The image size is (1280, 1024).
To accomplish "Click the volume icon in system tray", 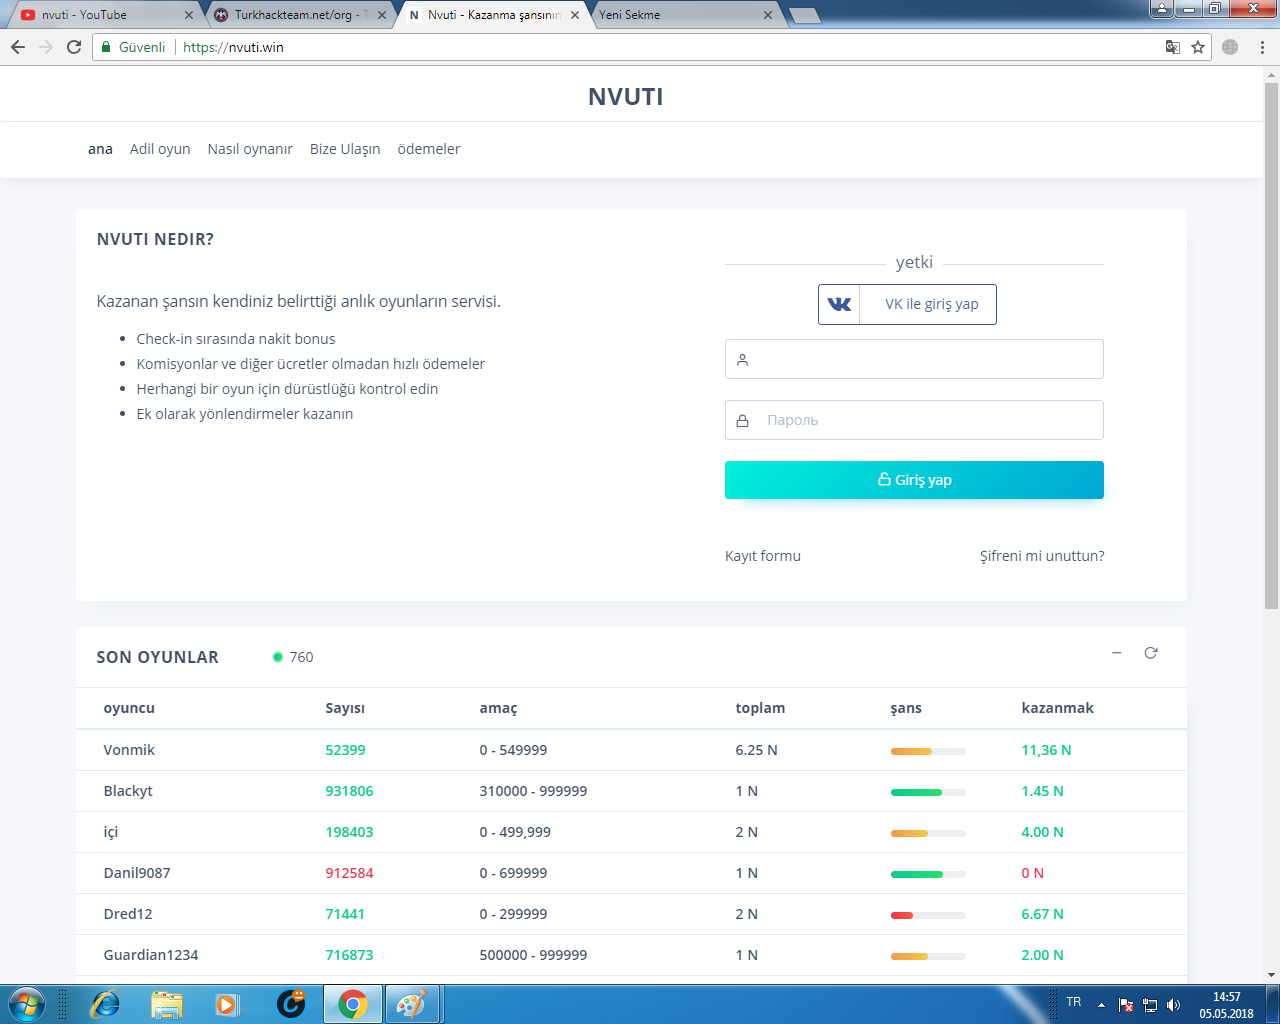I will [x=1173, y=1005].
